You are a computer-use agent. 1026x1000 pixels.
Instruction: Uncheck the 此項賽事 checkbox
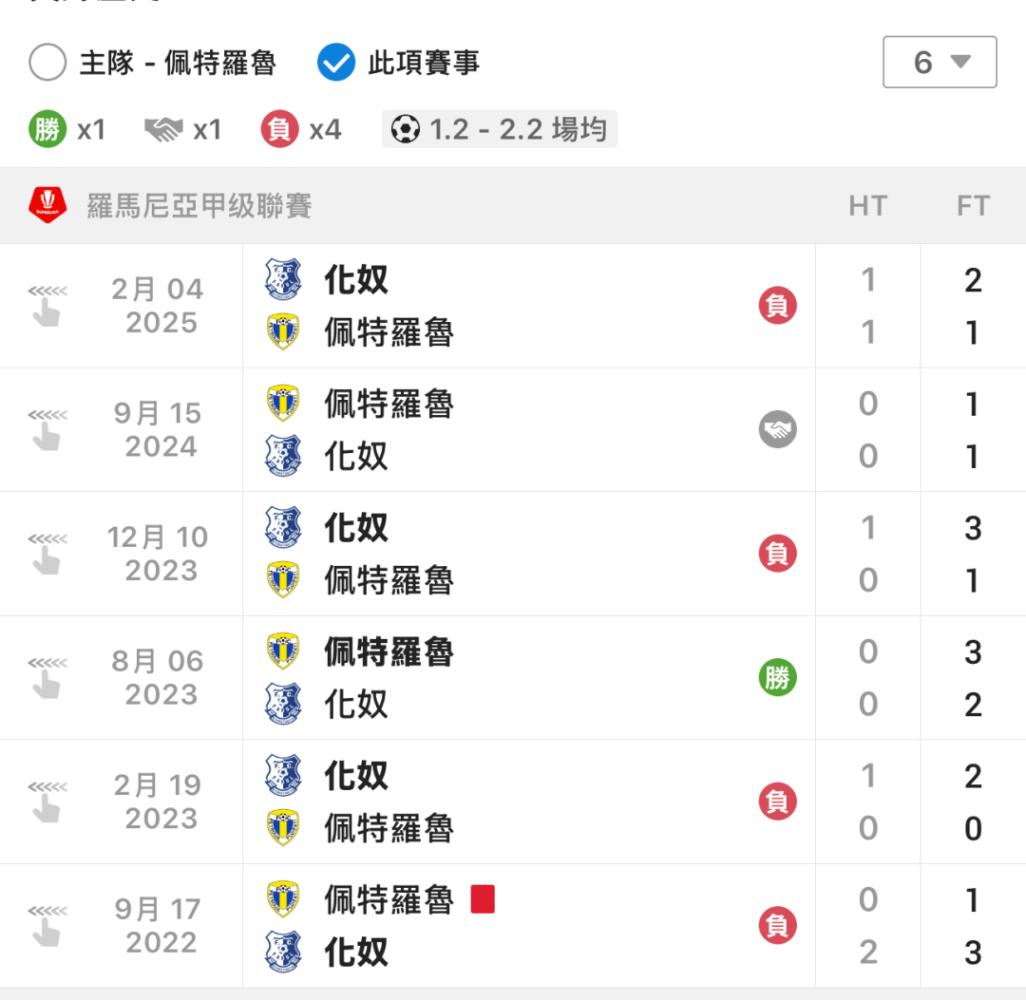tap(336, 63)
